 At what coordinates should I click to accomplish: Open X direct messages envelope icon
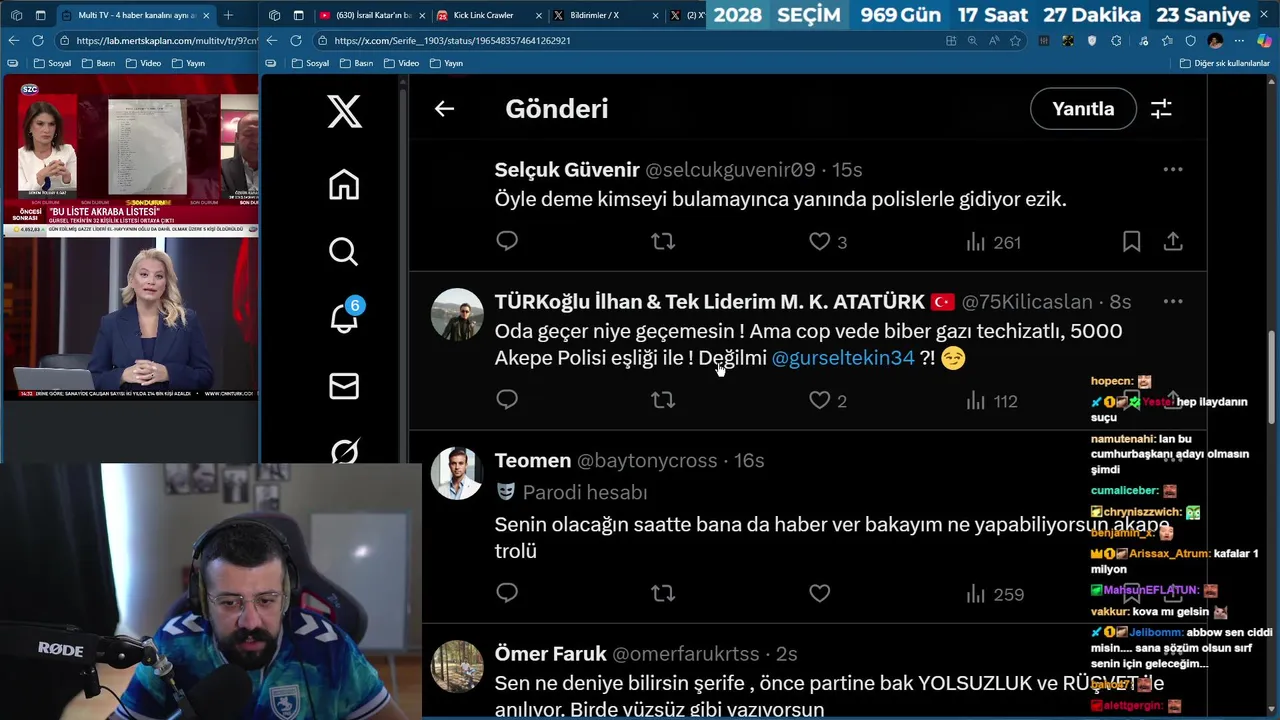344,386
